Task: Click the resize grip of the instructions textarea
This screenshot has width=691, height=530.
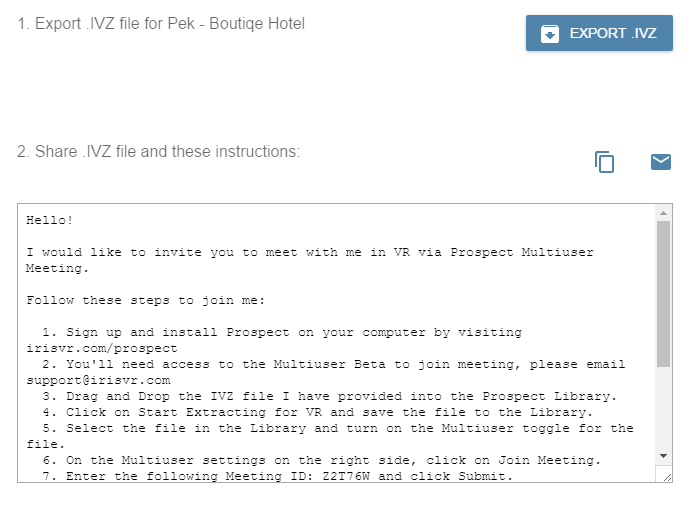Action: point(667,477)
